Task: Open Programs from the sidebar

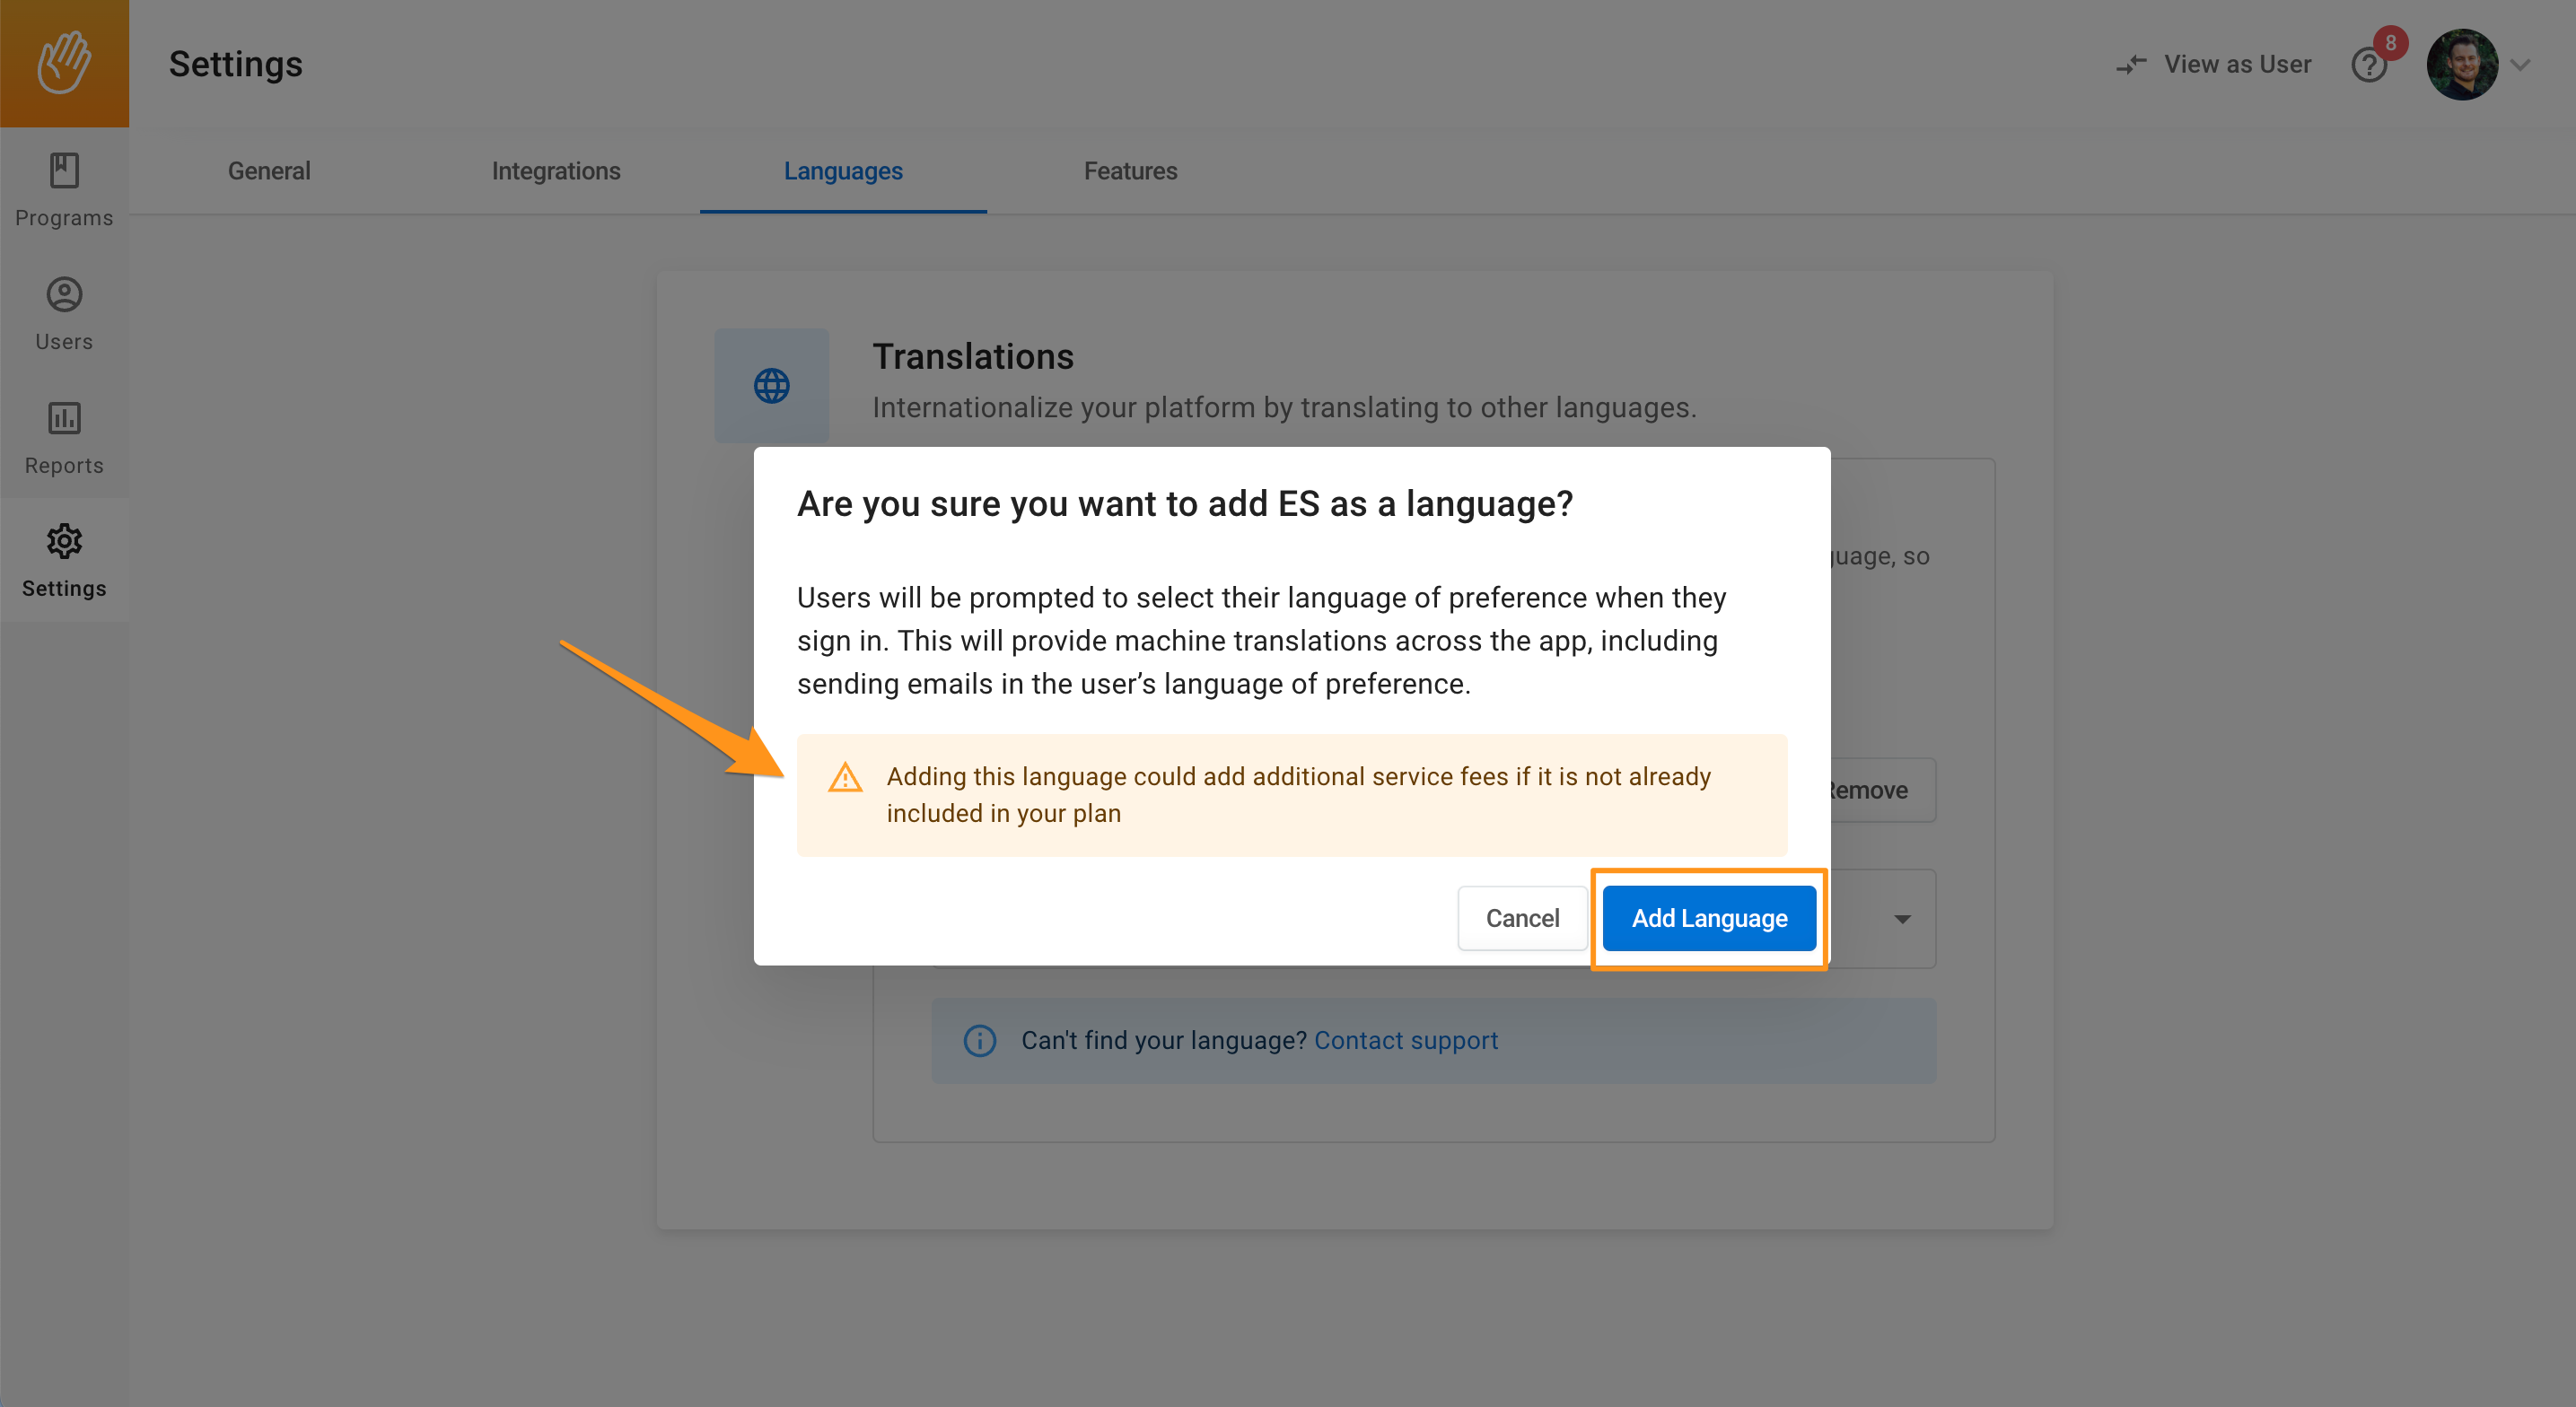Action: click(x=64, y=190)
